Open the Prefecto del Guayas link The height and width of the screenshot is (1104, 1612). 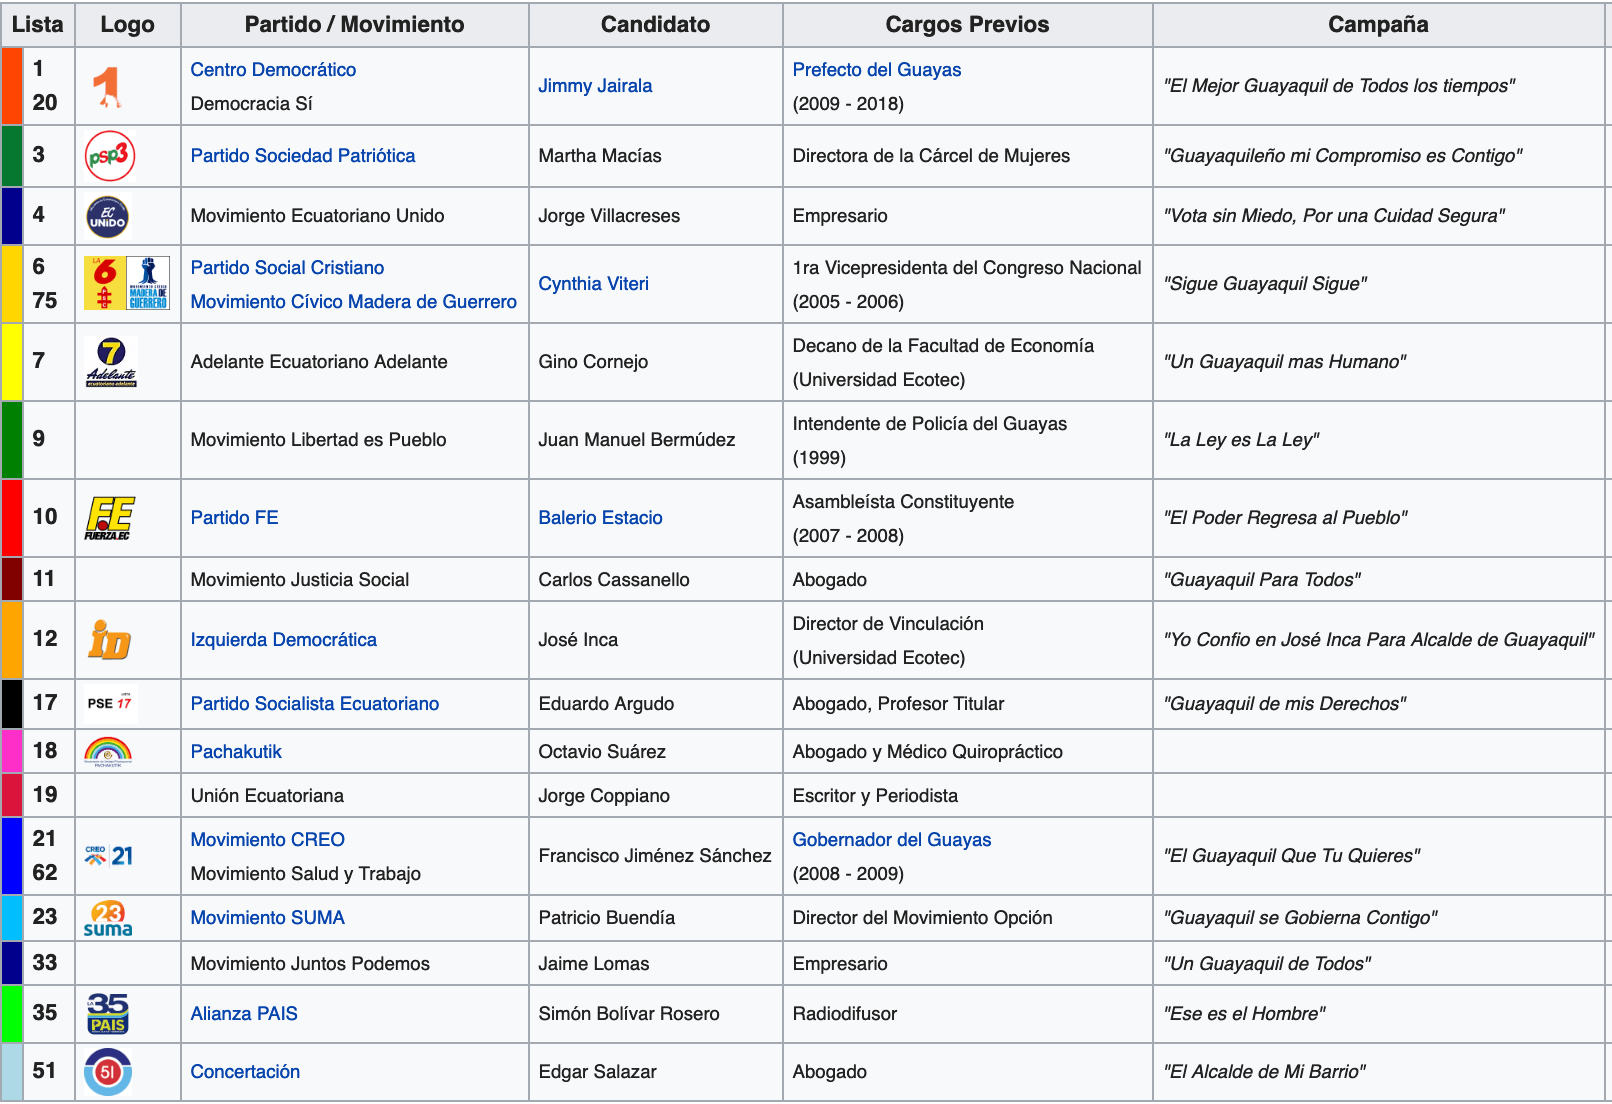coord(877,70)
